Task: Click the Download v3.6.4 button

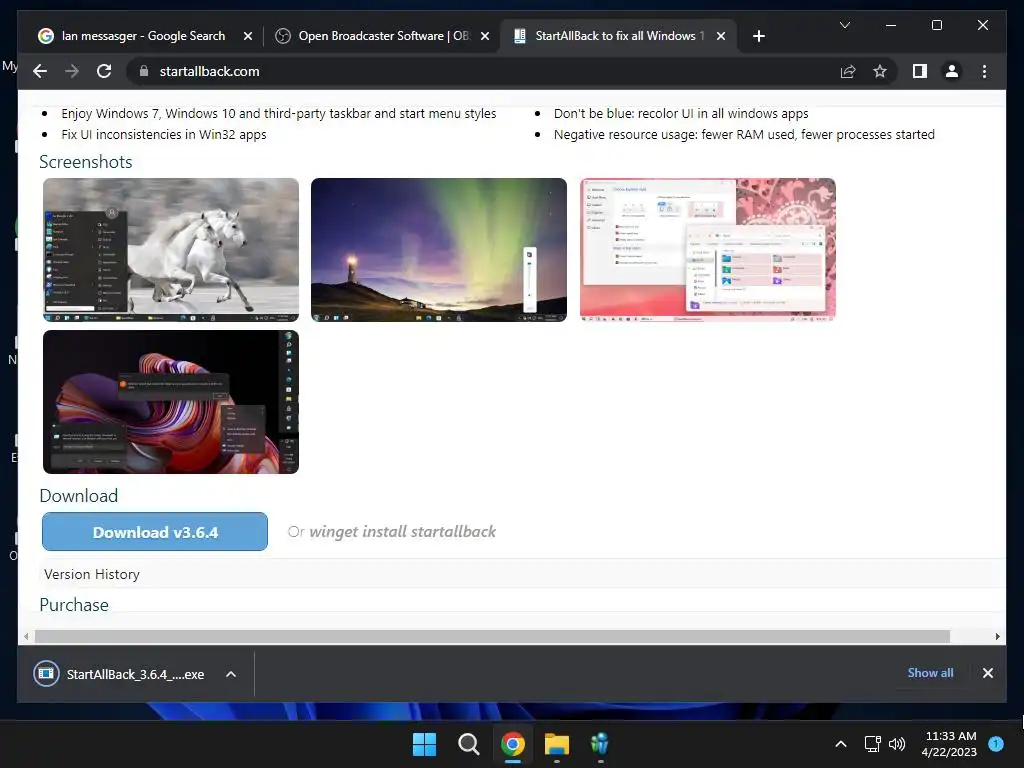Action: (x=155, y=532)
